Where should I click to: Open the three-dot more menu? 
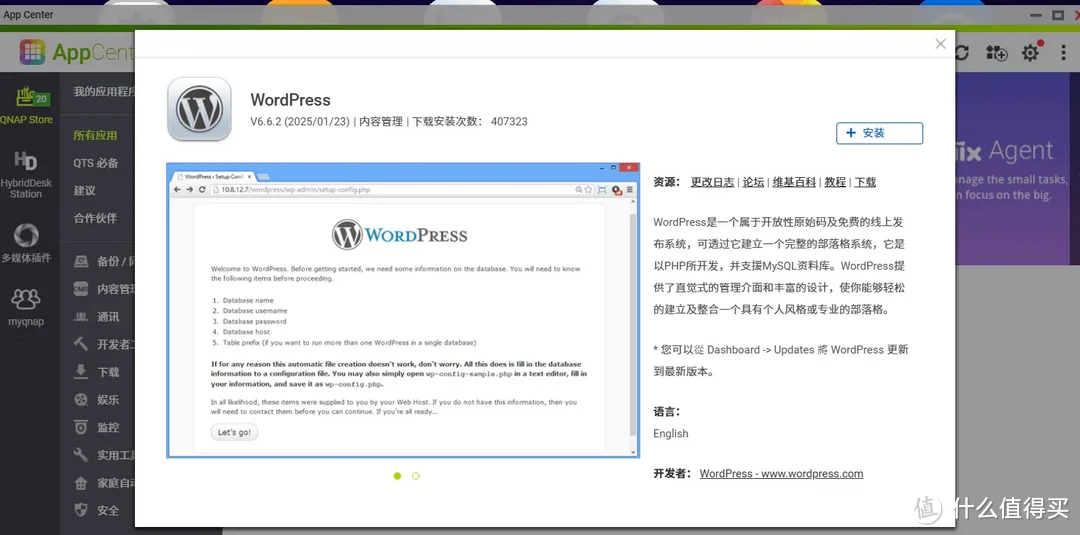[1063, 52]
